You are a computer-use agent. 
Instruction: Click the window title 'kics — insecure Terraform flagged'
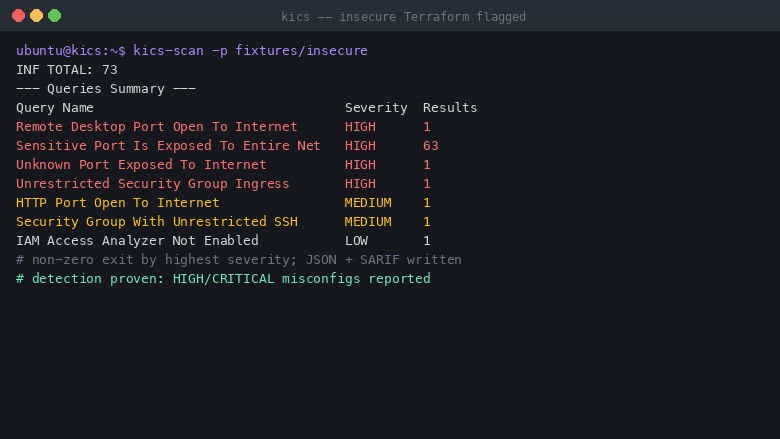[403, 17]
